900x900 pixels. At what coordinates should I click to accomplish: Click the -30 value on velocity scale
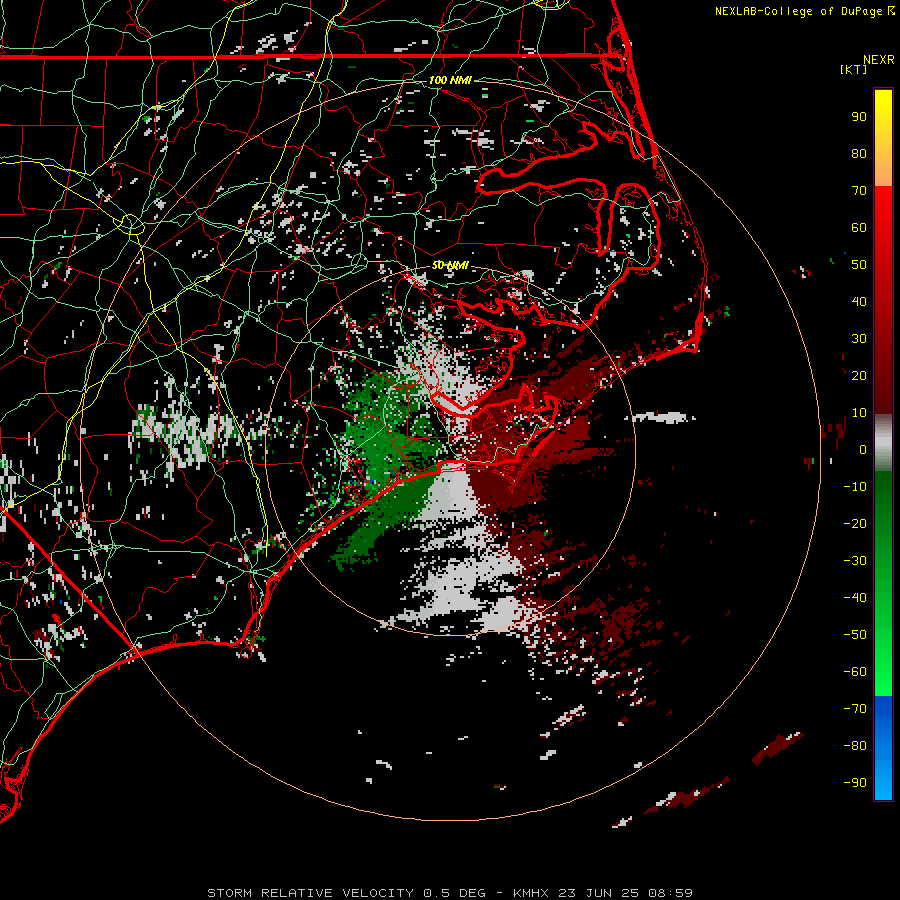(855, 561)
